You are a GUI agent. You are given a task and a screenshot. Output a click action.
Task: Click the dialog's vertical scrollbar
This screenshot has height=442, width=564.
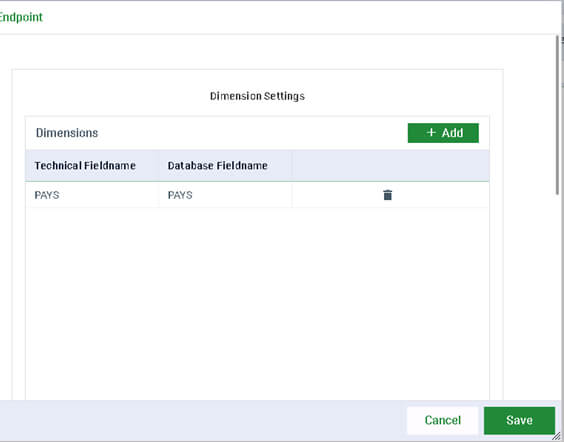tap(558, 115)
